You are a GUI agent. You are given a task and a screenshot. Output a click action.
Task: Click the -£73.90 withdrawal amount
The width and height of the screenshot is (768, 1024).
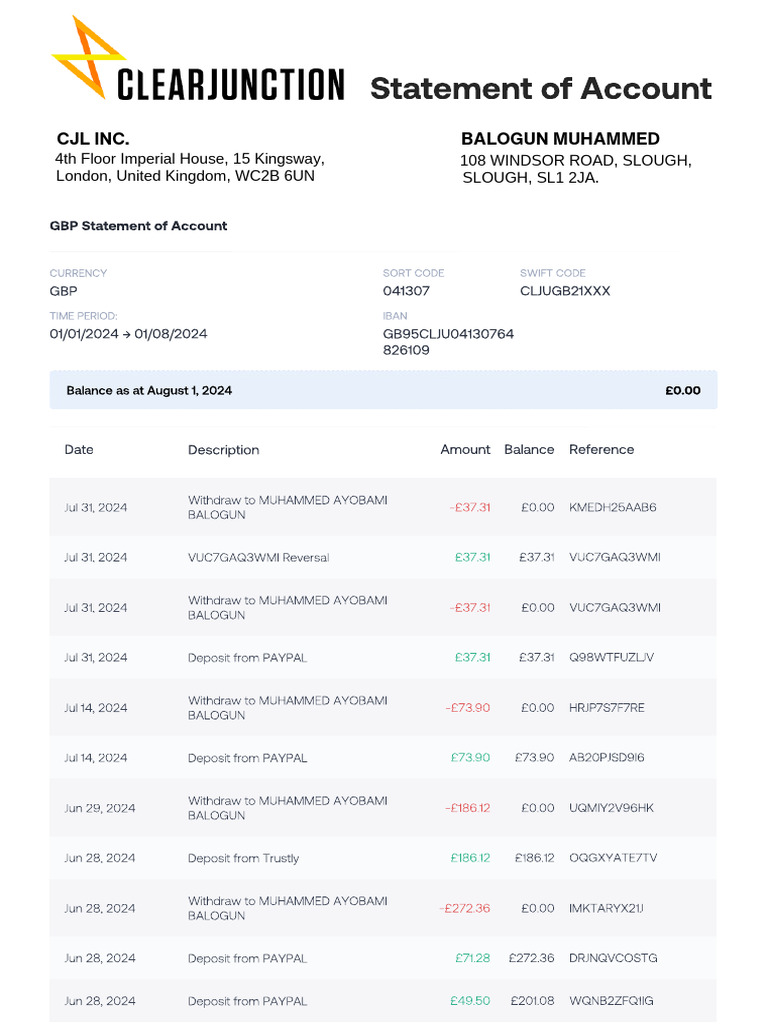pos(468,708)
